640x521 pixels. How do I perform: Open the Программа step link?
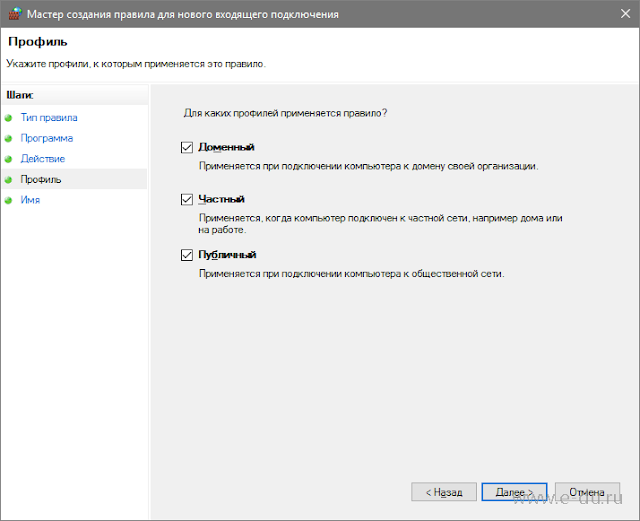(x=46, y=138)
